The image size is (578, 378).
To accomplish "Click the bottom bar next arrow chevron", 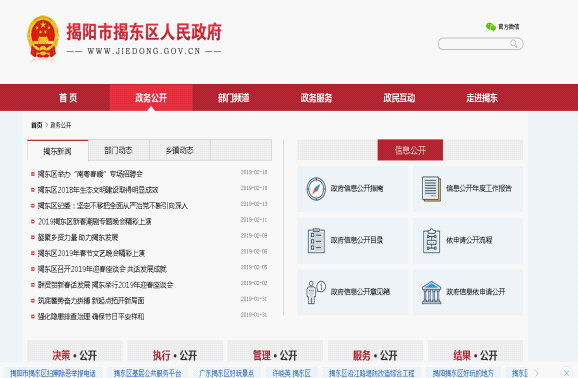I will 537,373.
